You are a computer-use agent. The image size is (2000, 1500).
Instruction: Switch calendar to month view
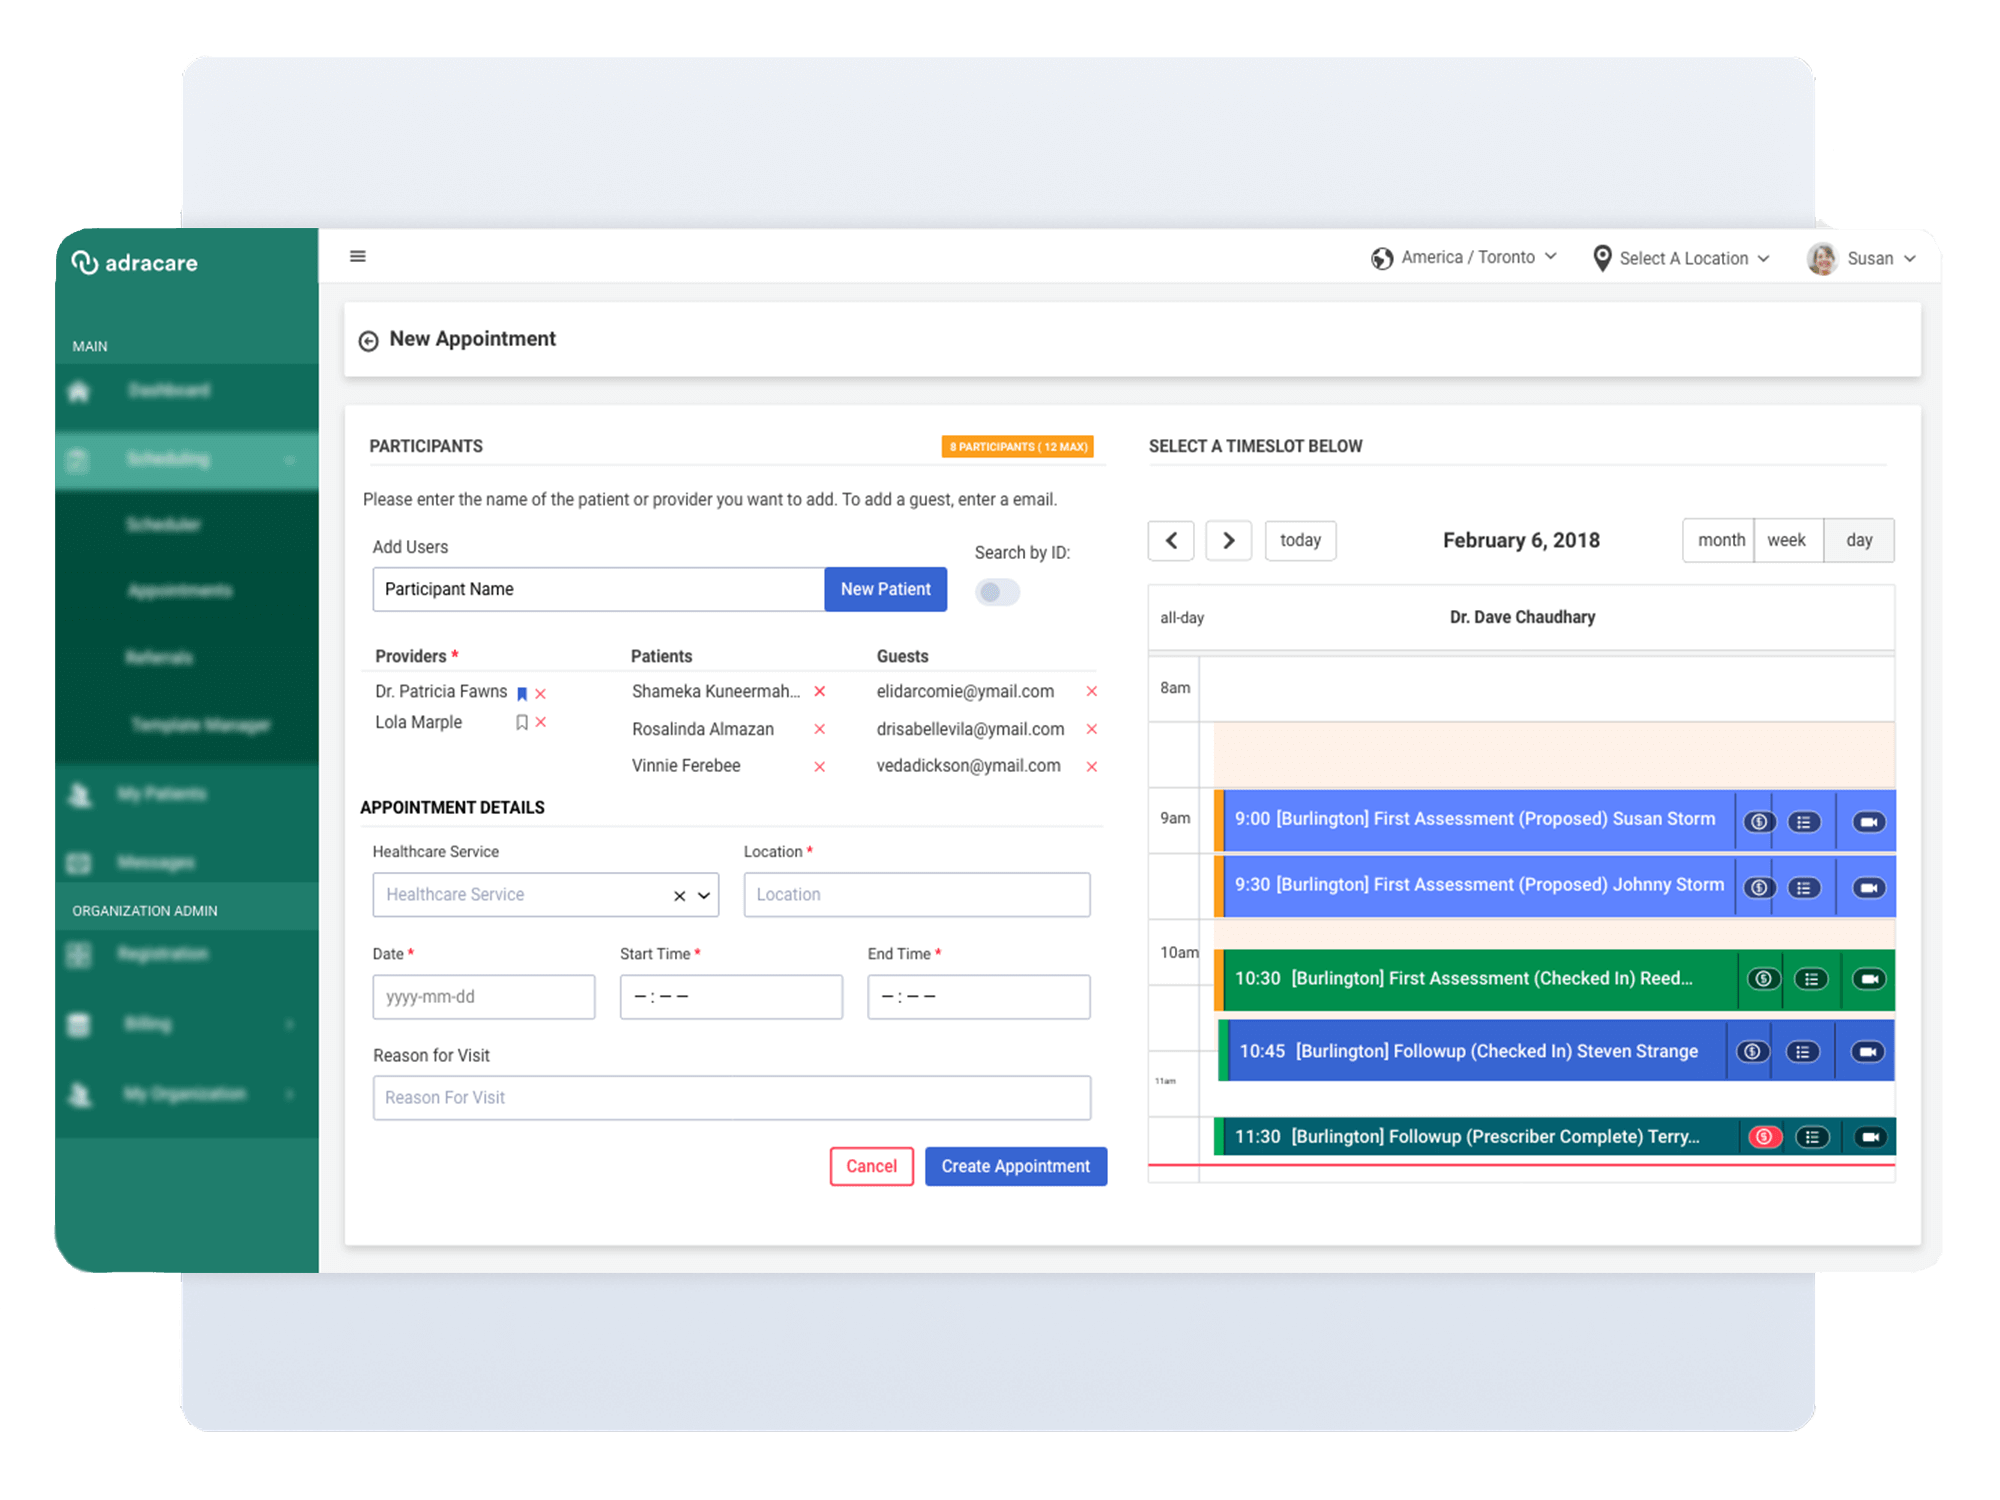[1720, 540]
